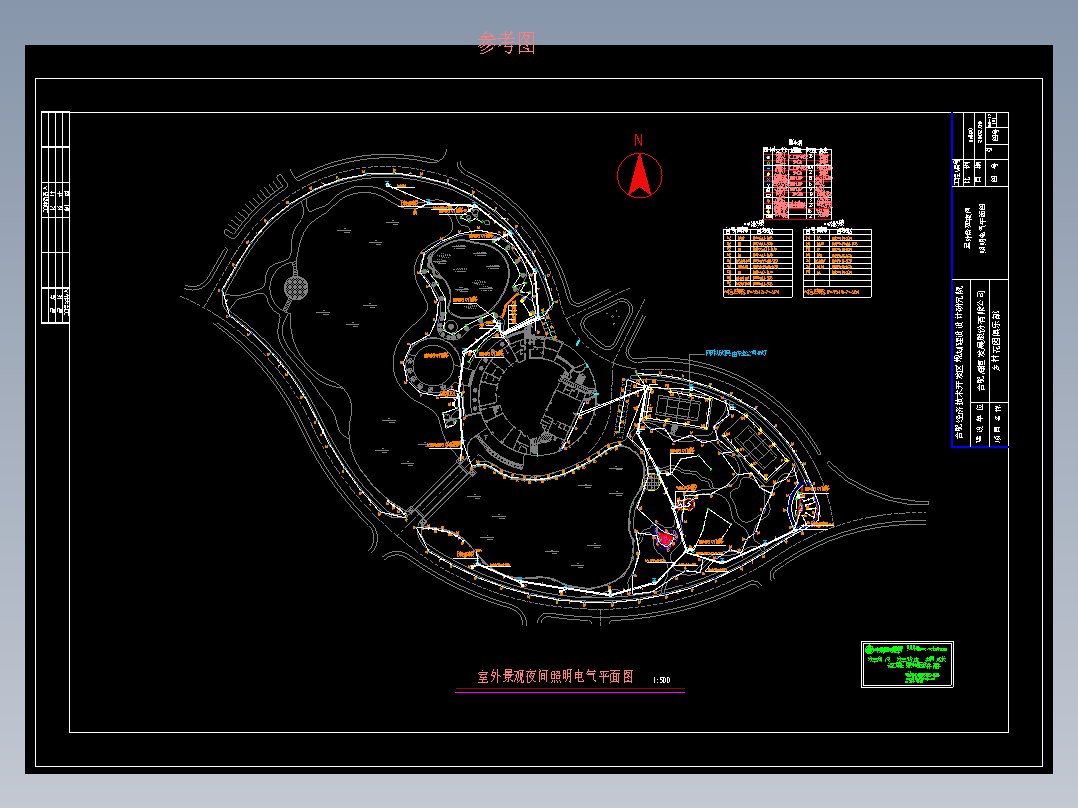The image size is (1078, 808).
Task: Click the cyan annotation note
Action: [736, 353]
